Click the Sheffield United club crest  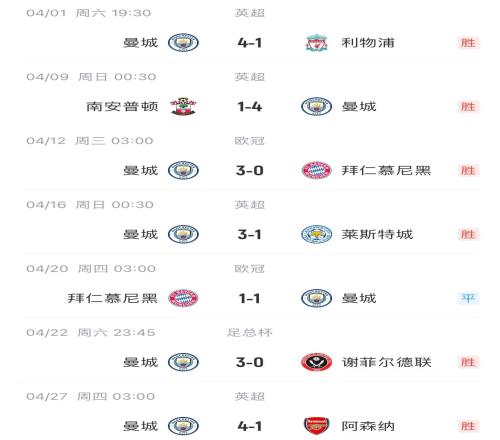pos(316,362)
